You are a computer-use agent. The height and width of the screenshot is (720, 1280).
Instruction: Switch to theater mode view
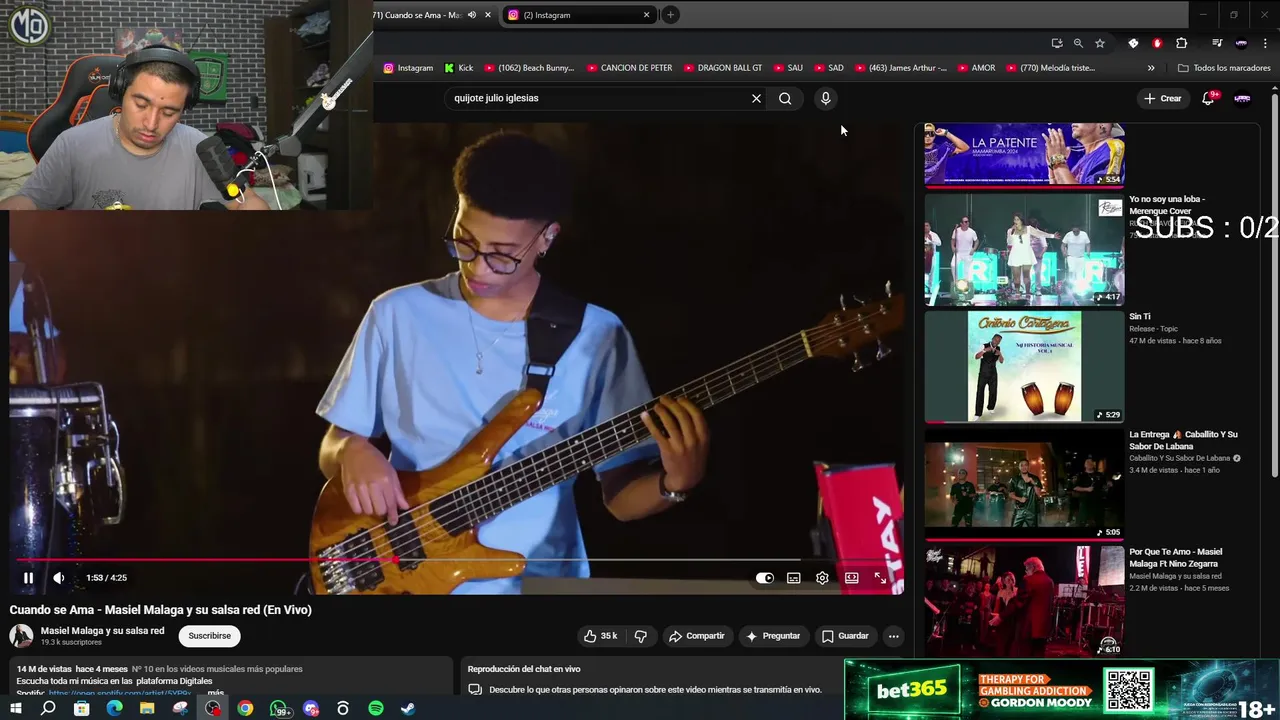click(851, 578)
